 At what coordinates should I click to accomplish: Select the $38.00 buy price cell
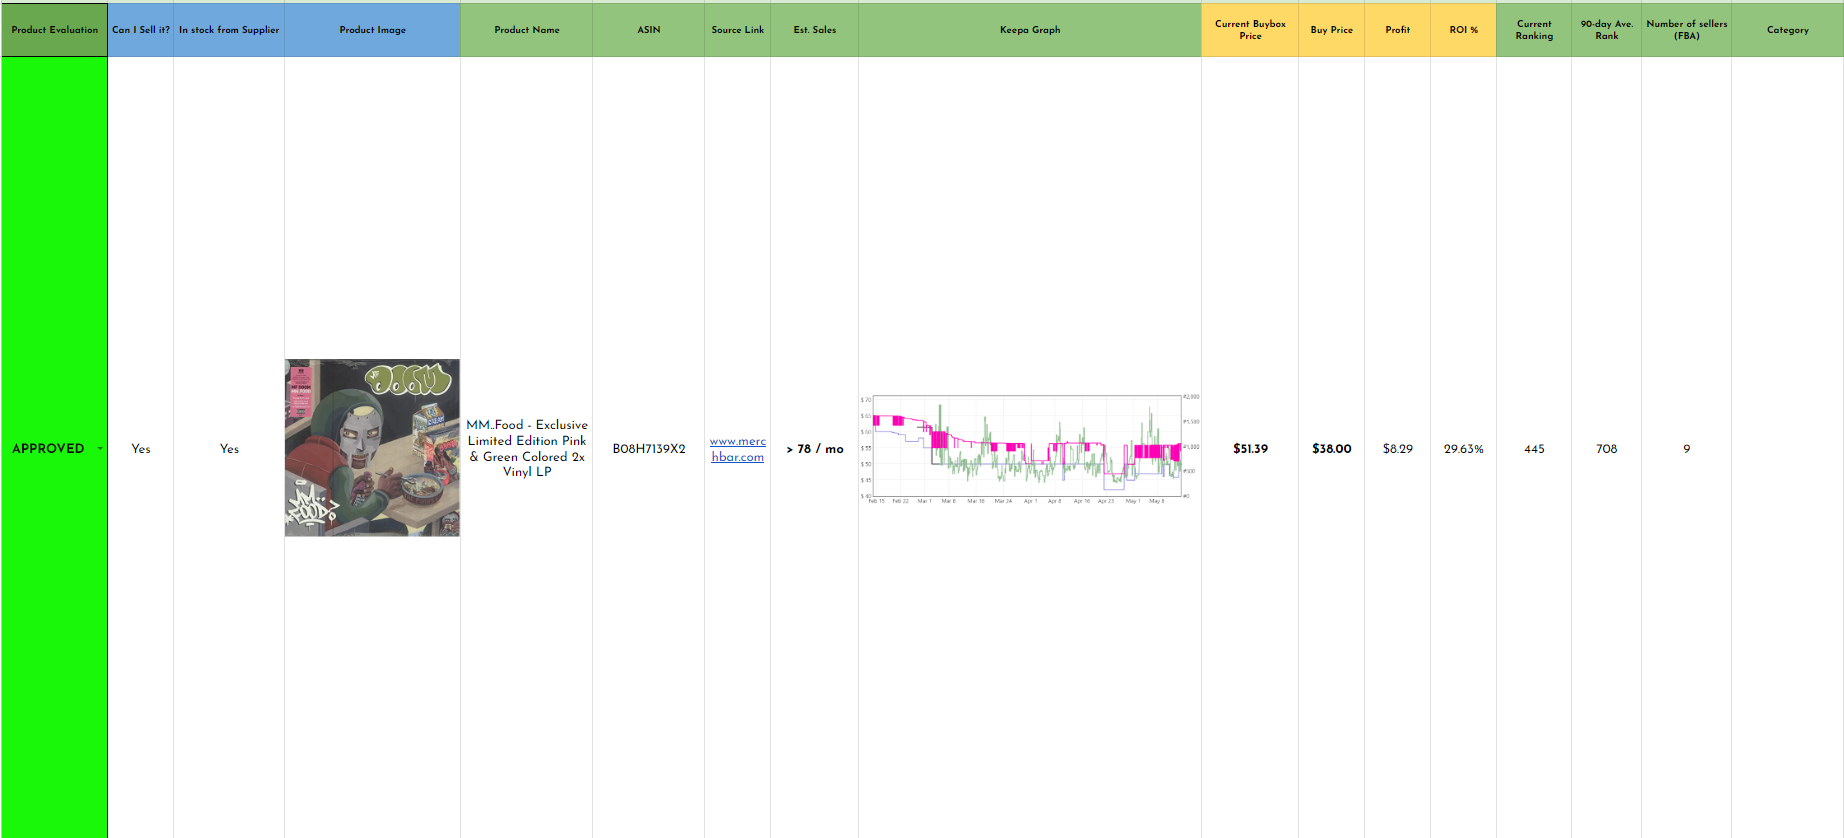(1331, 449)
